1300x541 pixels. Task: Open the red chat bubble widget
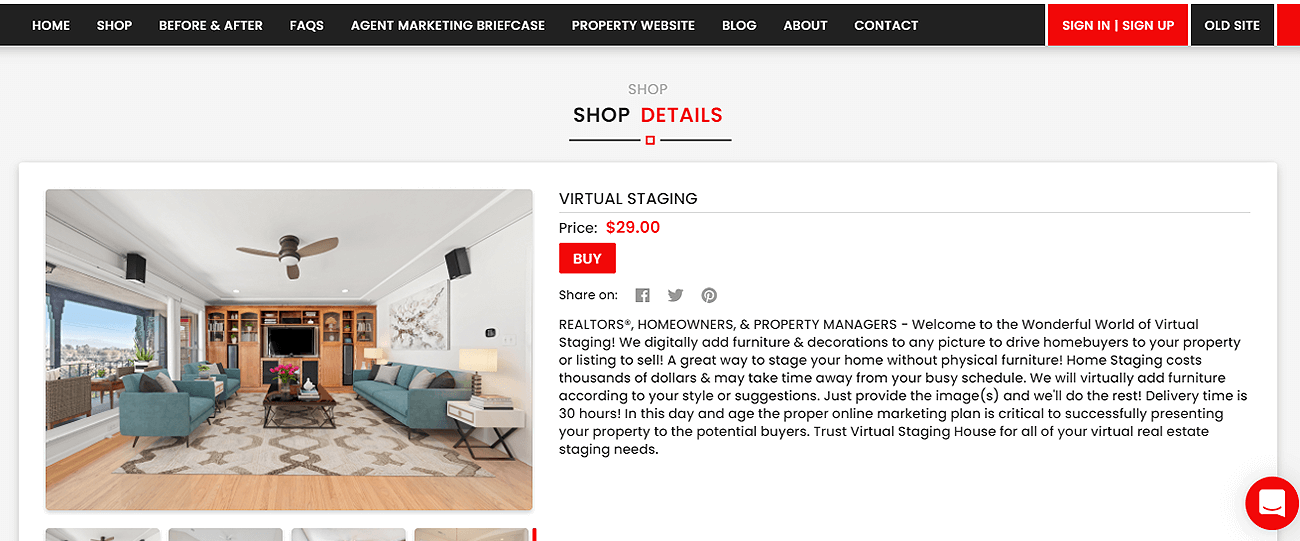point(1271,503)
